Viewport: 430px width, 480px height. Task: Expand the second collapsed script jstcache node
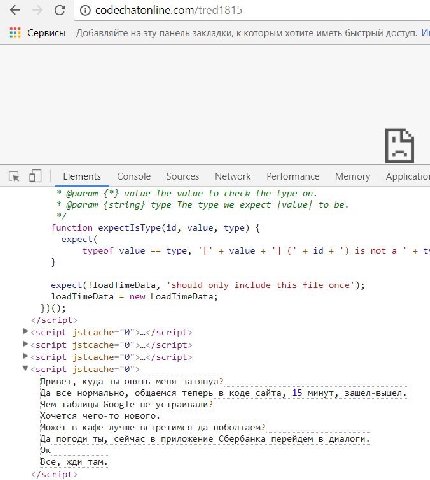coord(25,344)
